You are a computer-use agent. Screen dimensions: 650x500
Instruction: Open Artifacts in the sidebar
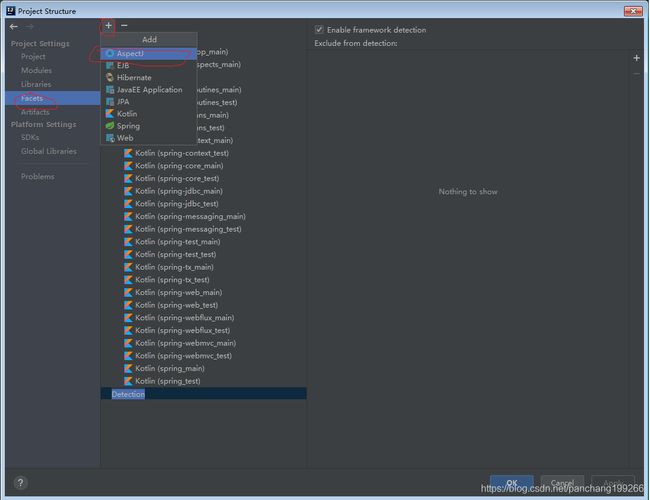(35, 112)
